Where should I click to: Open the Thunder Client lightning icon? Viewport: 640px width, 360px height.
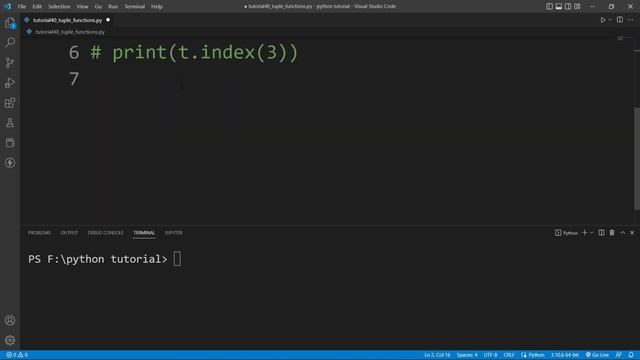pyautogui.click(x=10, y=162)
